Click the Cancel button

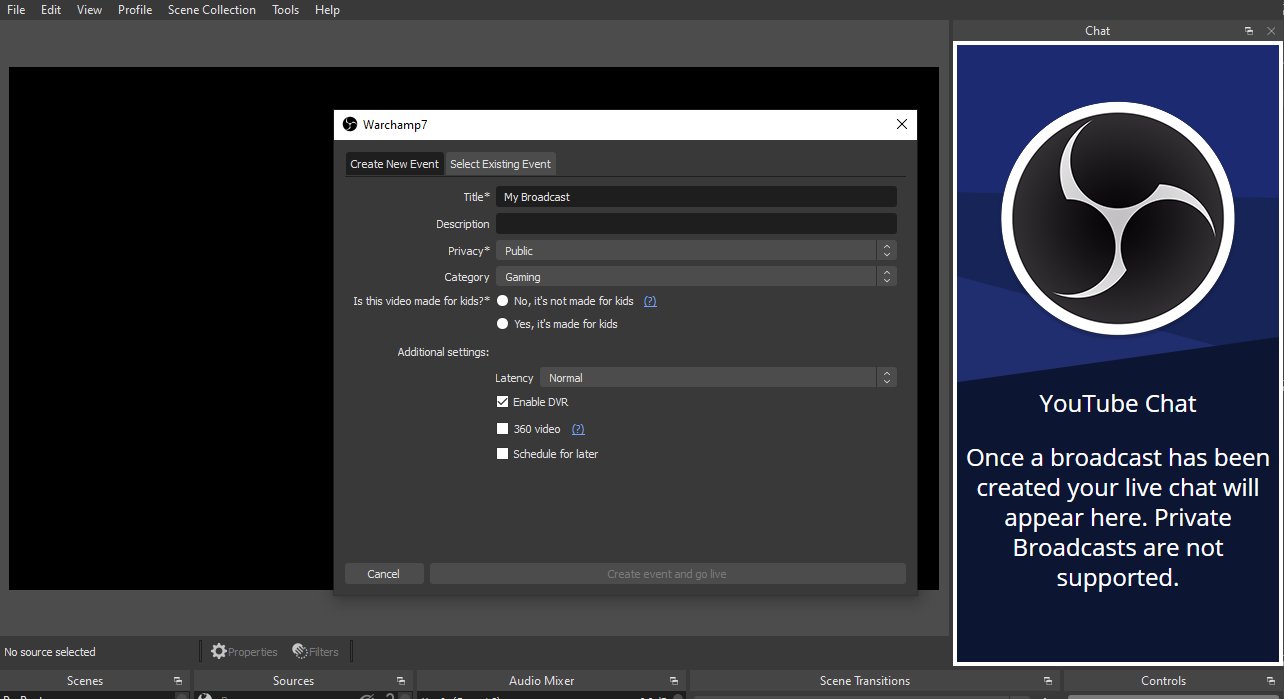pyautogui.click(x=384, y=574)
